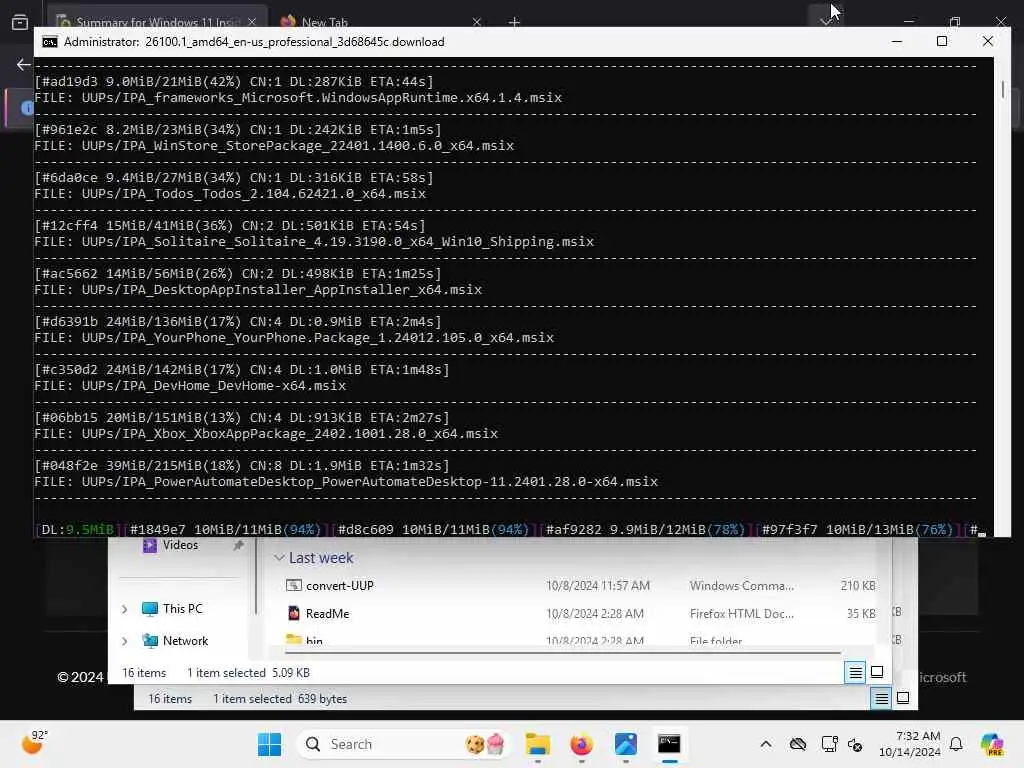Viewport: 1024px width, 768px height.
Task: Close the New Tab browser tab
Action: click(477, 22)
